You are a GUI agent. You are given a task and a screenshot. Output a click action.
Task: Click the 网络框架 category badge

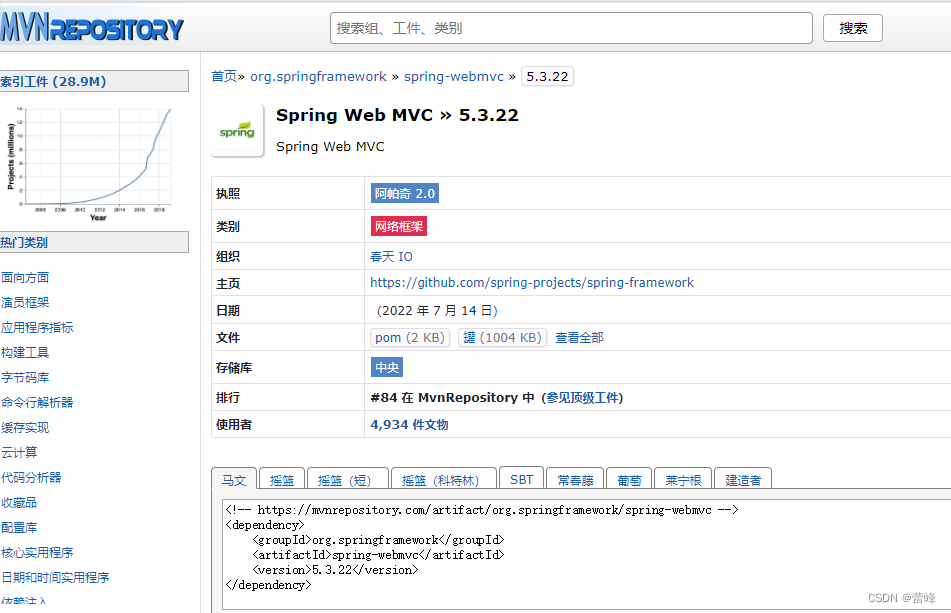click(398, 227)
